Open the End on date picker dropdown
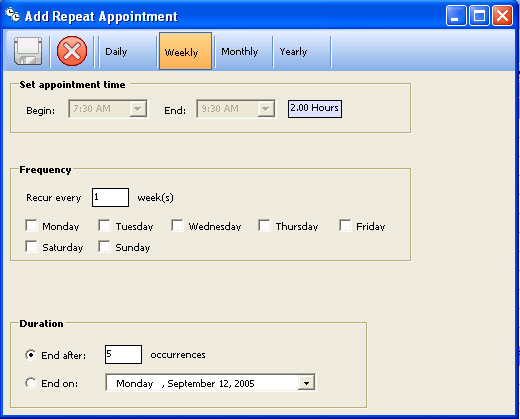 tap(306, 383)
